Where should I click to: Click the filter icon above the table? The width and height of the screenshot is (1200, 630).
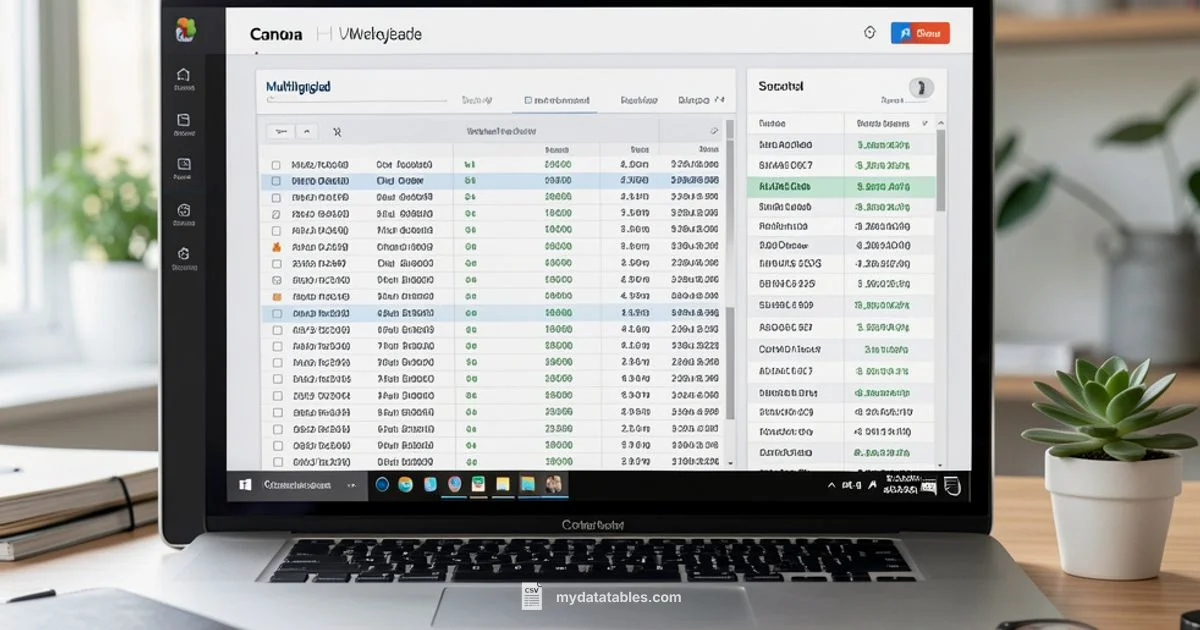281,131
